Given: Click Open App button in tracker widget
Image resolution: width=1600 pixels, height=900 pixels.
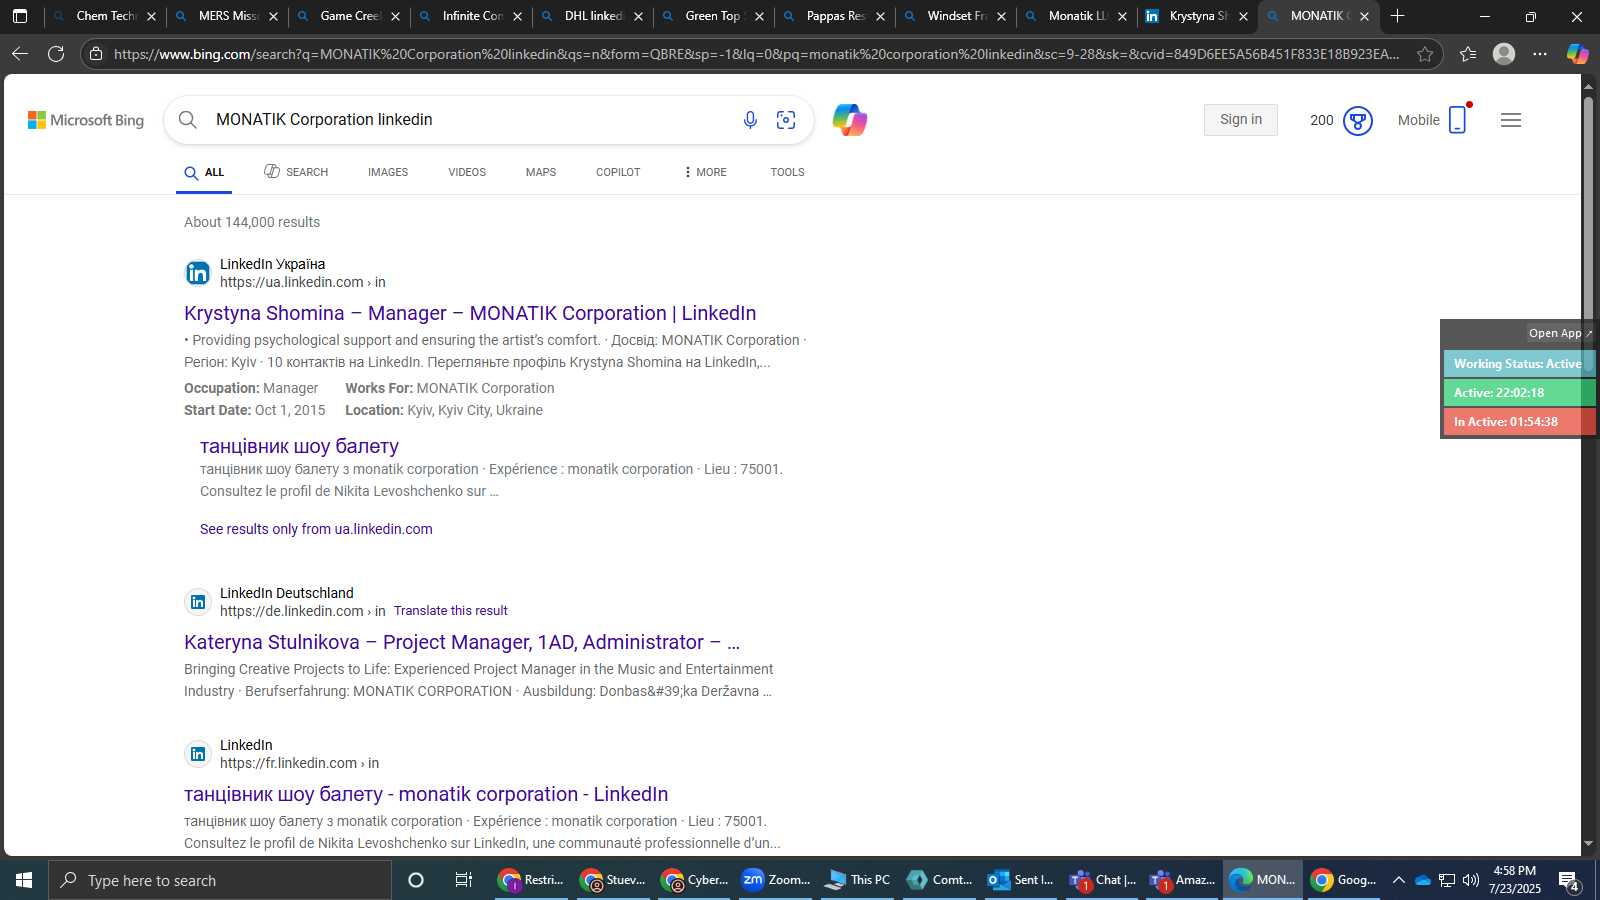Looking at the screenshot, I should tap(1559, 333).
